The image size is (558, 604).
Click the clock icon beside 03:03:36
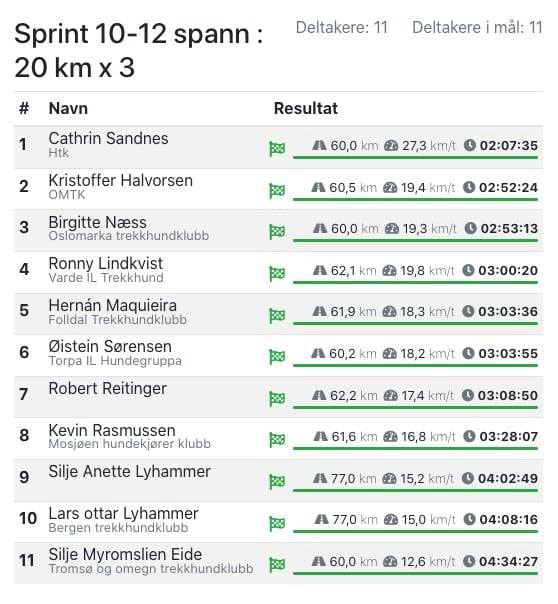tap(468, 311)
